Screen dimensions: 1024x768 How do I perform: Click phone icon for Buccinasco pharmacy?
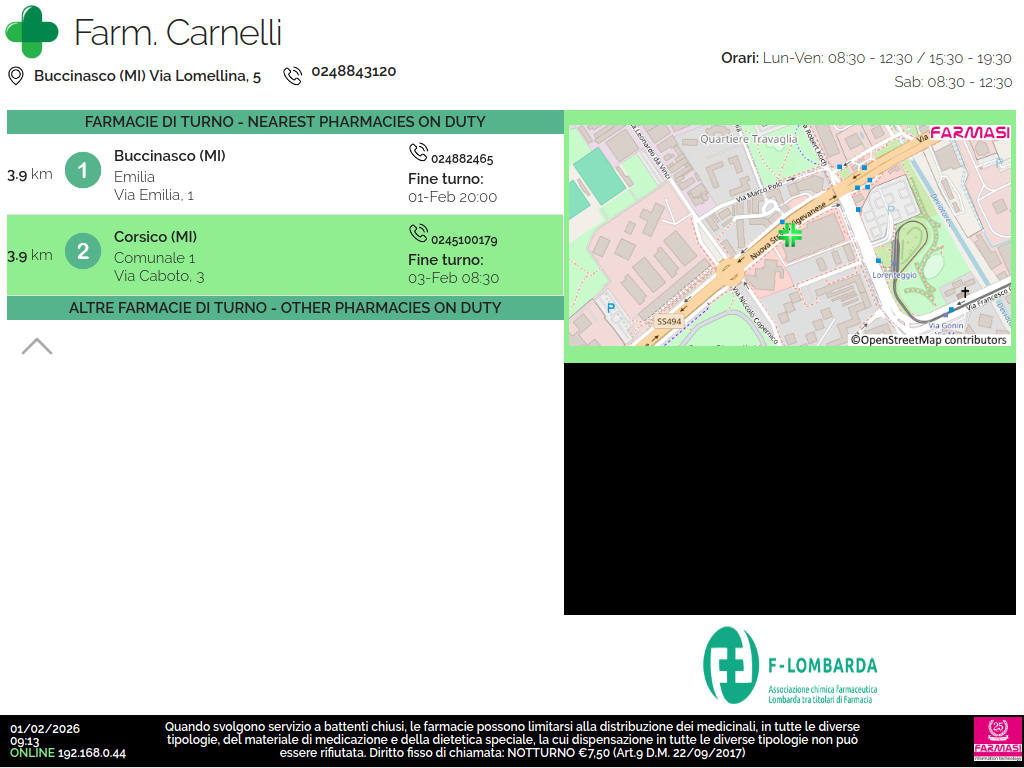(x=418, y=153)
